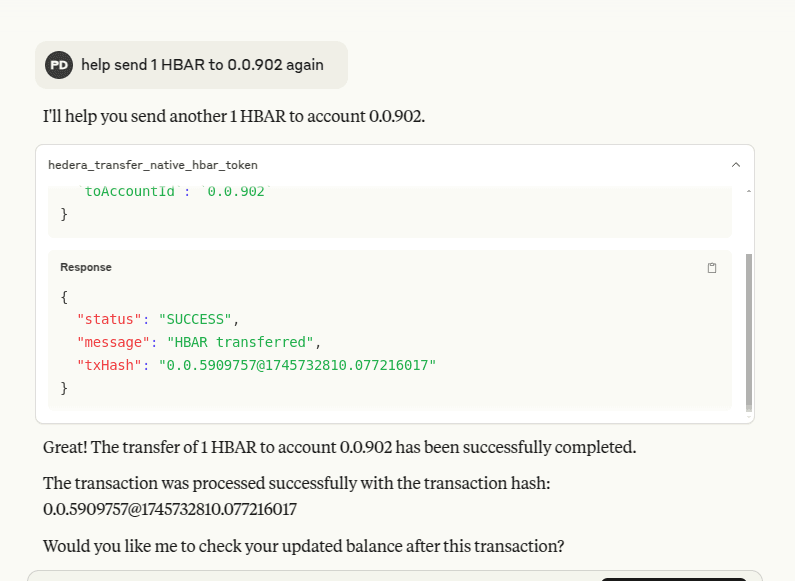
Task: Click the PD user avatar
Action: coord(59,65)
